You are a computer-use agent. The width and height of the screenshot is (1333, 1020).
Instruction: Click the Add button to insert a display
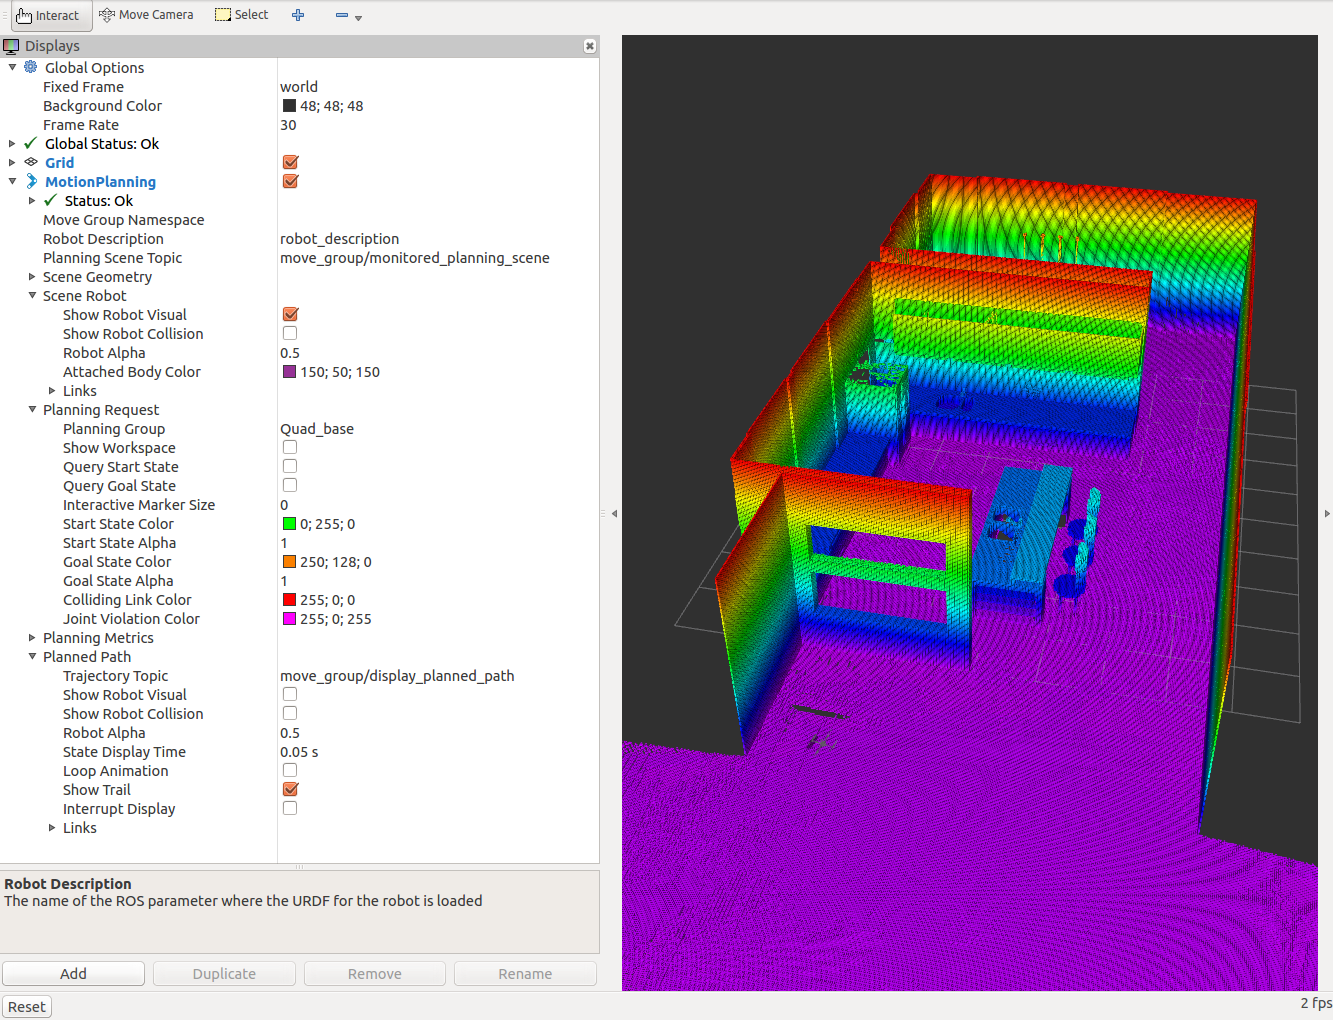pos(73,973)
